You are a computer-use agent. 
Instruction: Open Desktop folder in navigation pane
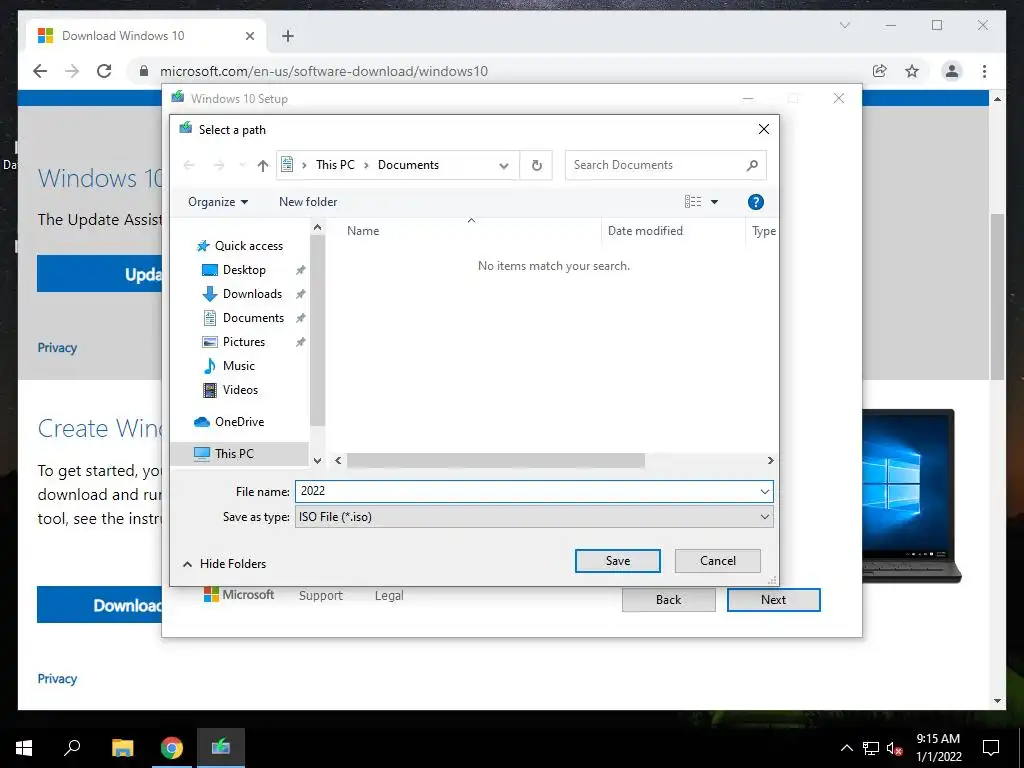point(244,270)
